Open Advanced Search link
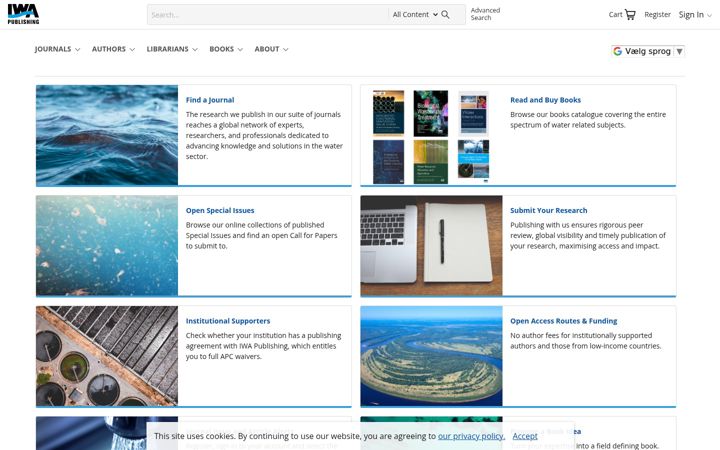720x450 pixels. pos(485,14)
